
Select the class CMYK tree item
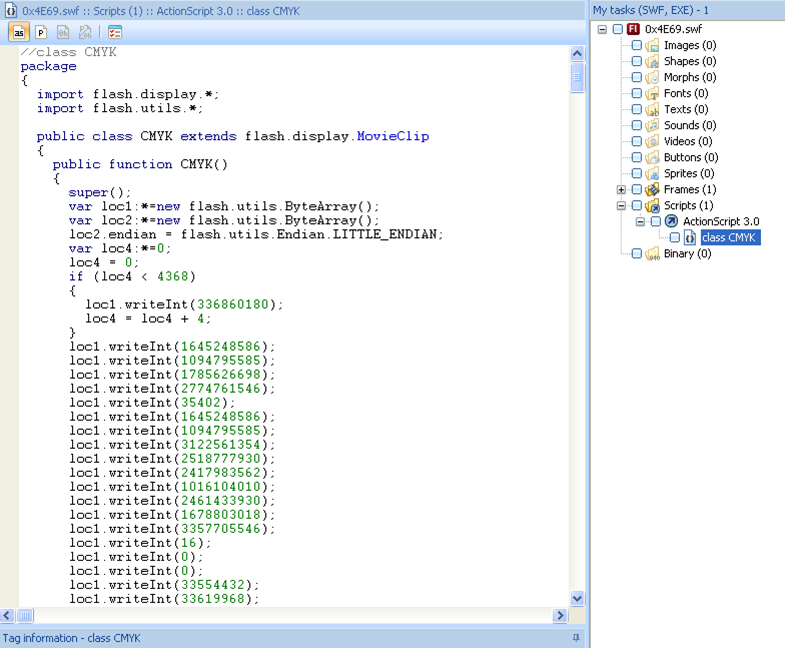(729, 237)
